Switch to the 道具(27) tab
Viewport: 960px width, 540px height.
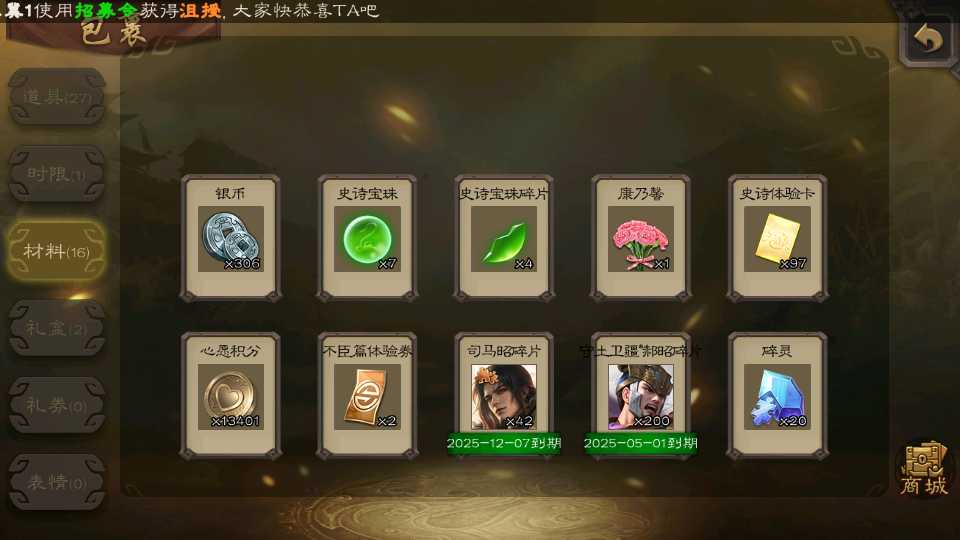(x=57, y=97)
